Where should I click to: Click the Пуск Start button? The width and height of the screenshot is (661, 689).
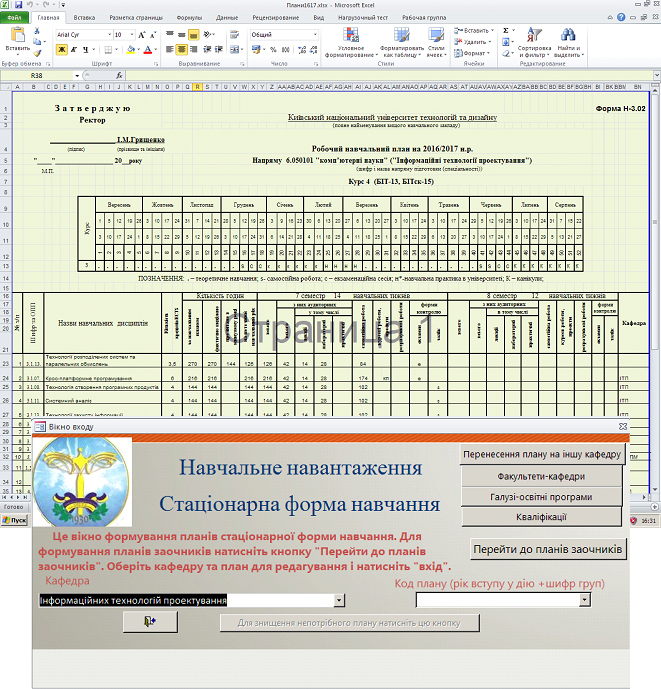(x=15, y=520)
